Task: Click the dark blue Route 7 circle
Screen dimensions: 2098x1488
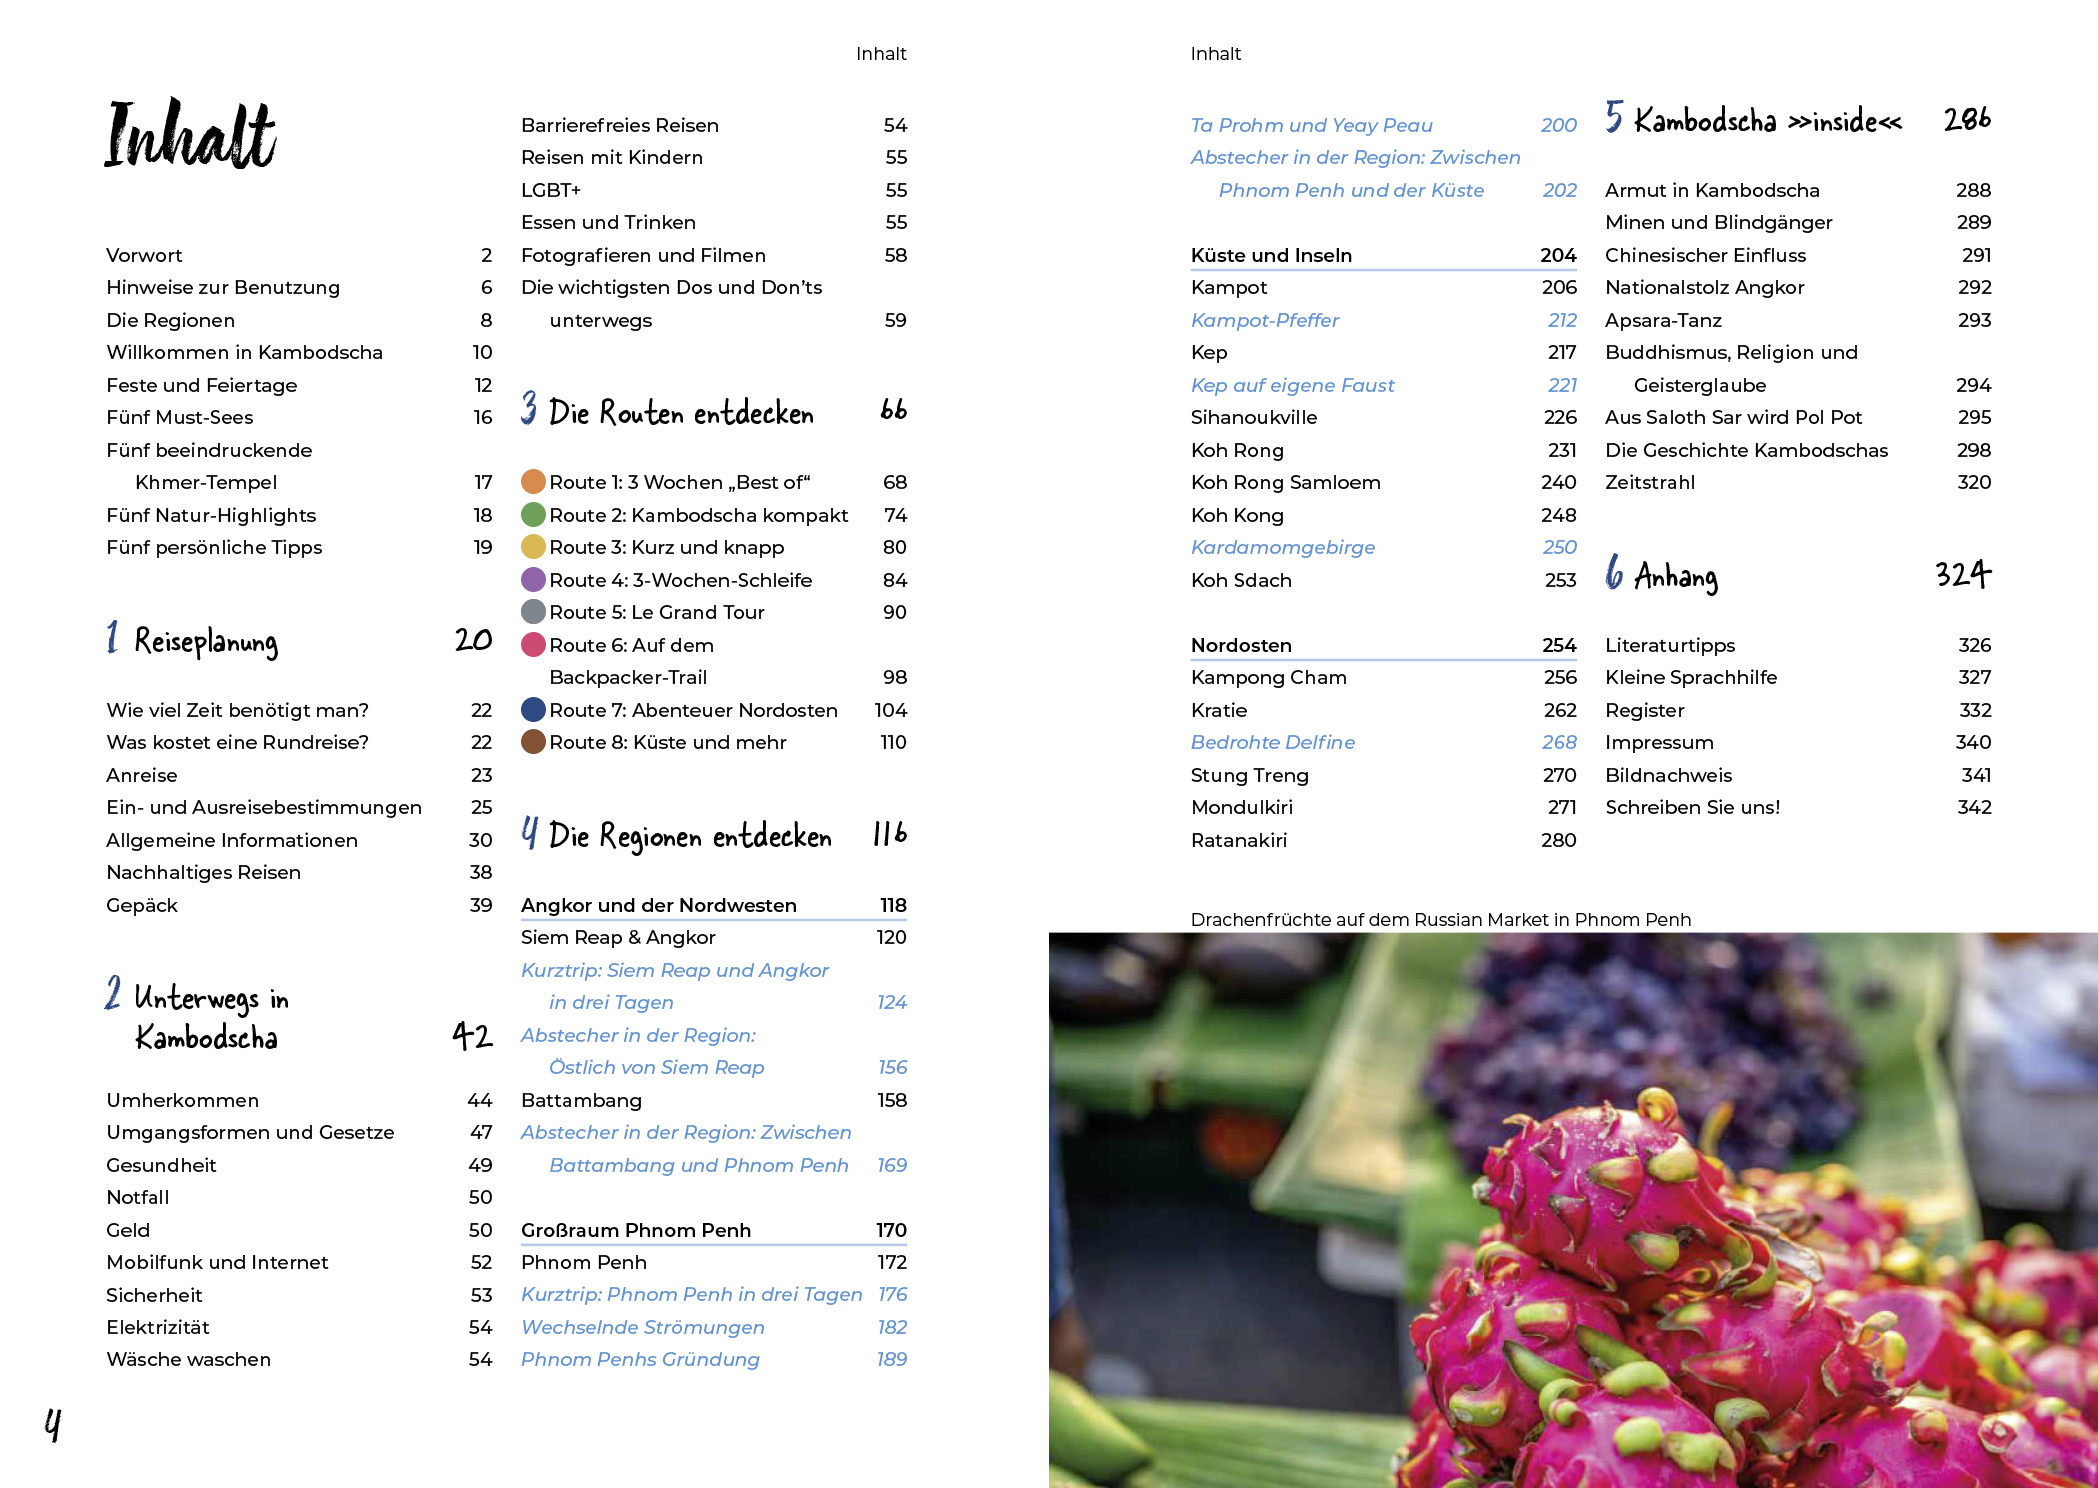Action: coord(533,710)
